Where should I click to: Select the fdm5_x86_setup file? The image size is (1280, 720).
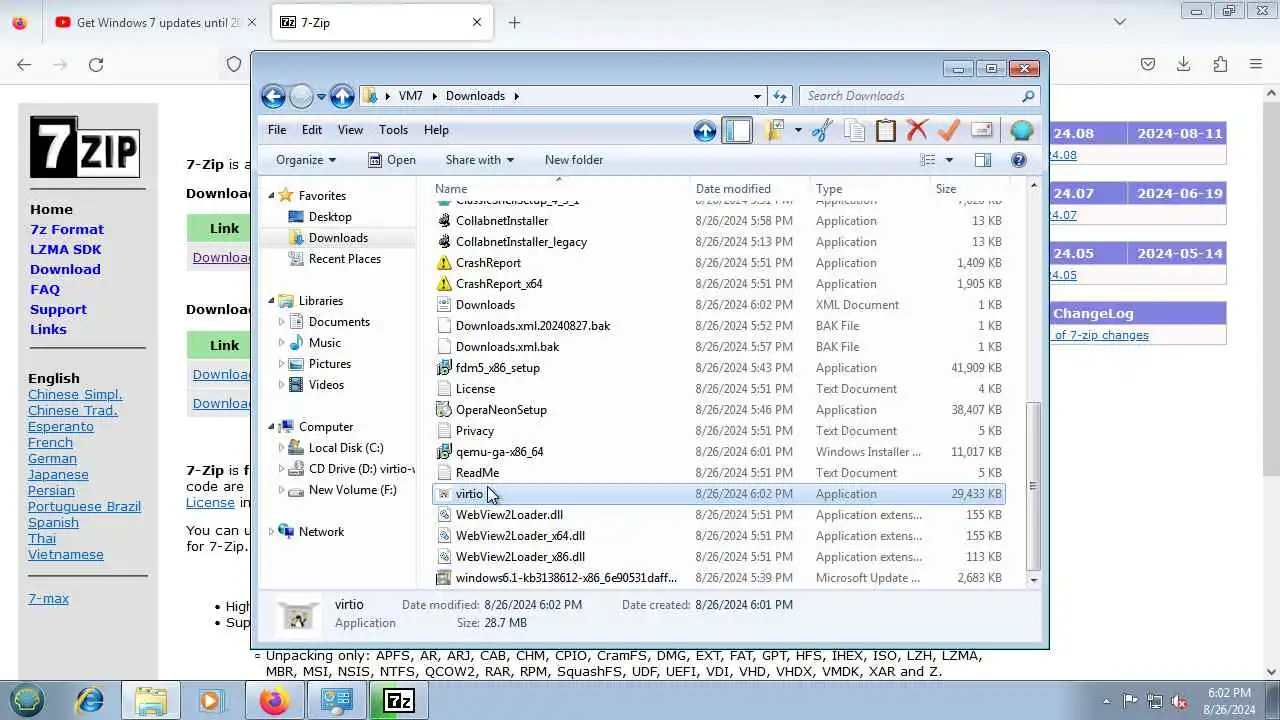point(498,368)
